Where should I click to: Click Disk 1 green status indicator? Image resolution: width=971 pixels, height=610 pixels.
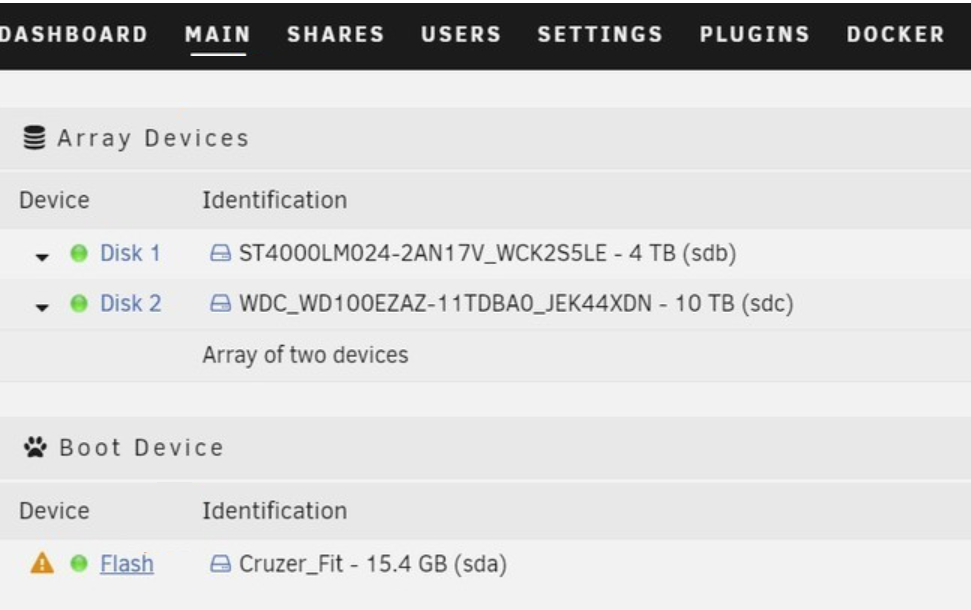coord(79,254)
